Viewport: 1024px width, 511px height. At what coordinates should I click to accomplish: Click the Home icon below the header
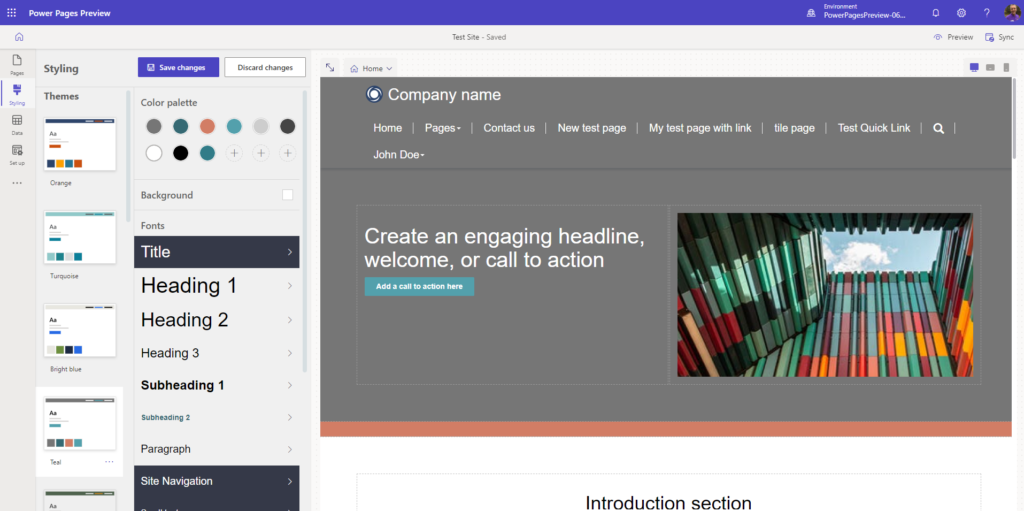(x=19, y=37)
